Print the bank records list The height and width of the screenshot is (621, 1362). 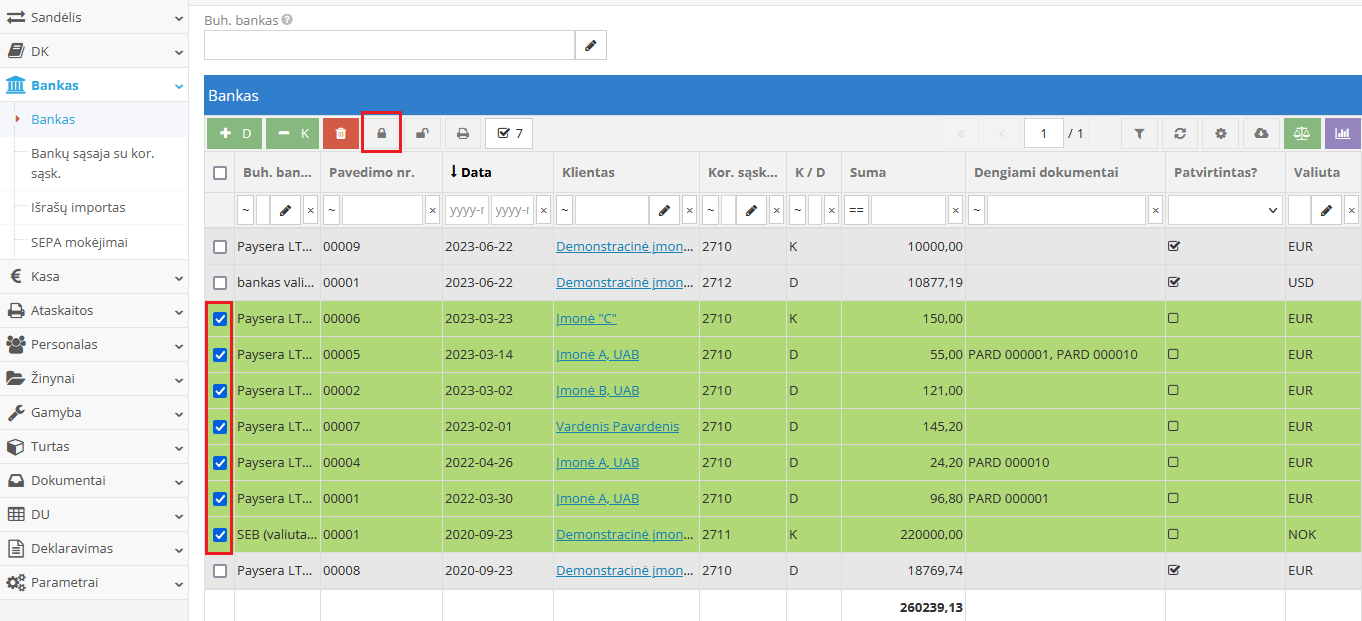pyautogui.click(x=462, y=133)
